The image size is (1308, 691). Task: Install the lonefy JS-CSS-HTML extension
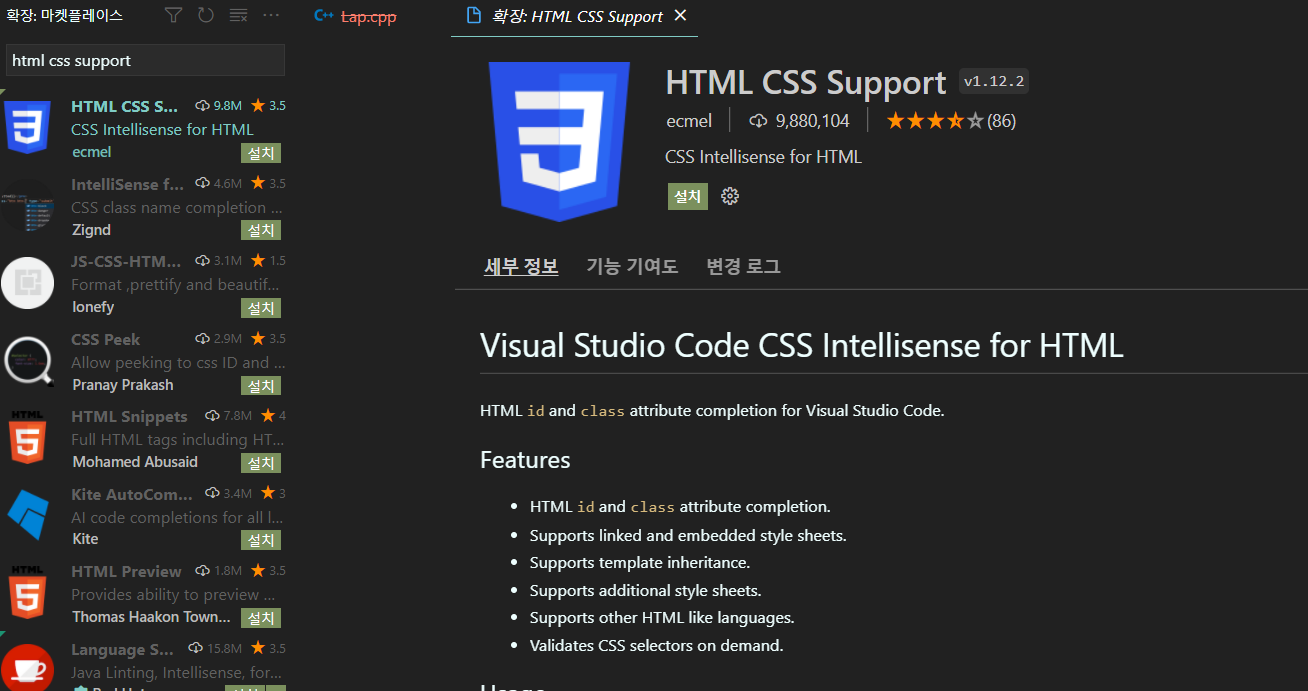click(x=261, y=308)
